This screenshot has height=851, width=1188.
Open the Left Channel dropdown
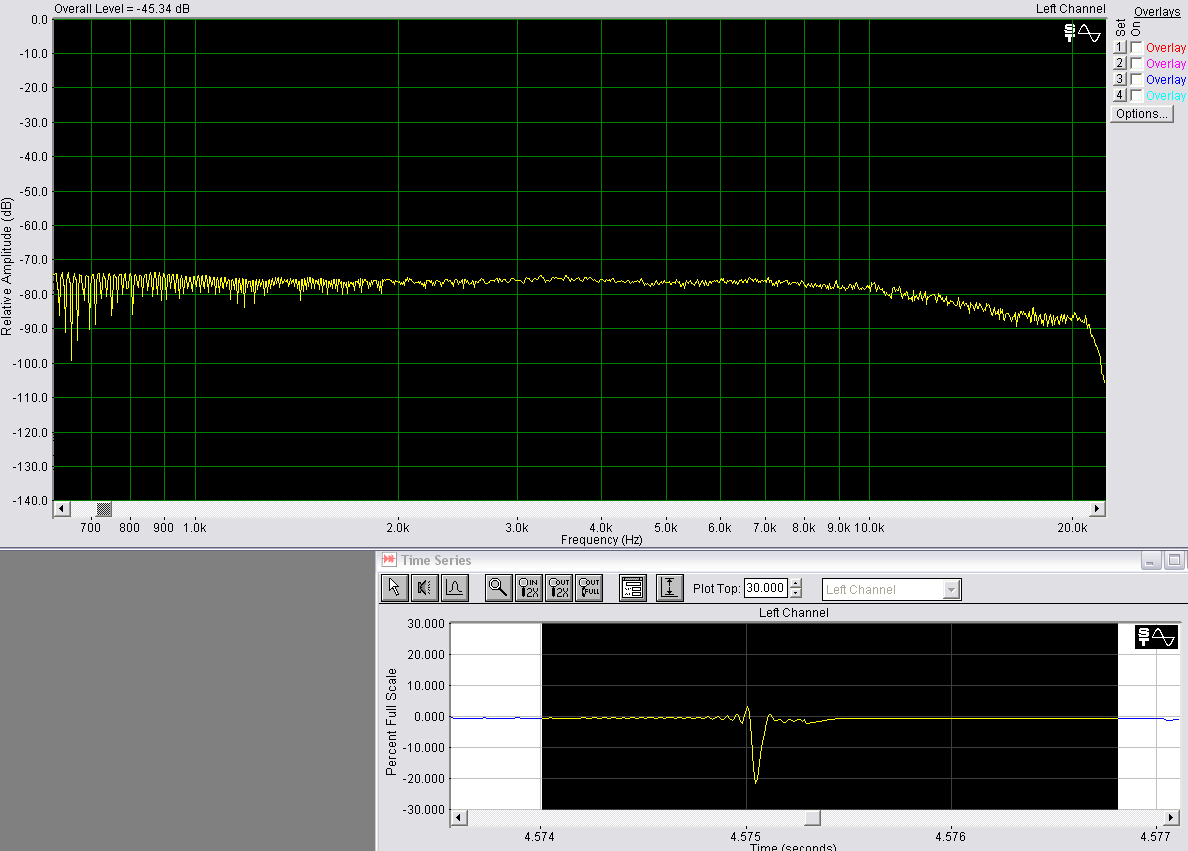click(951, 590)
